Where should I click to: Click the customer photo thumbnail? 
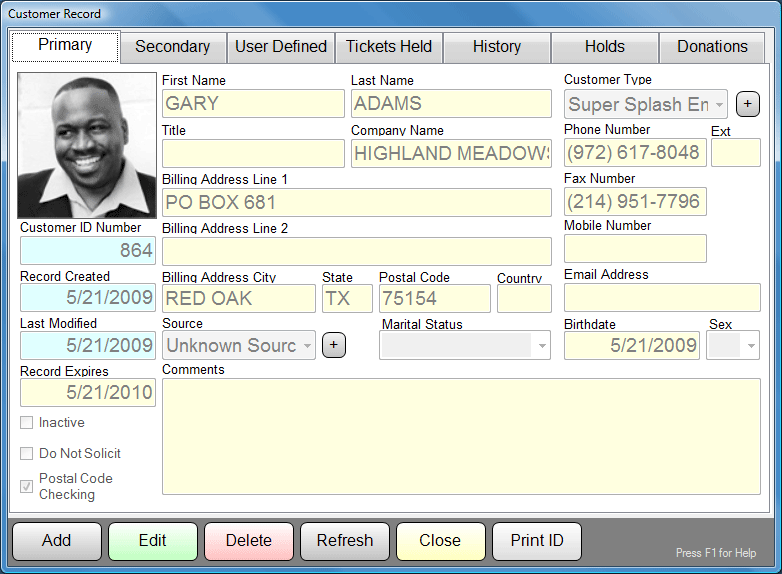click(87, 145)
